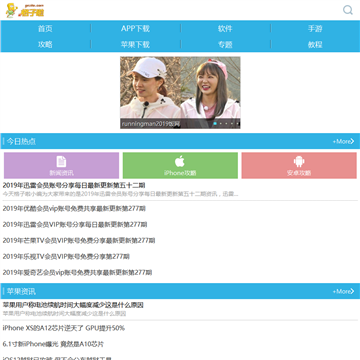Click banner caption runningman2019
The width and height of the screenshot is (360, 360).
click(x=151, y=124)
